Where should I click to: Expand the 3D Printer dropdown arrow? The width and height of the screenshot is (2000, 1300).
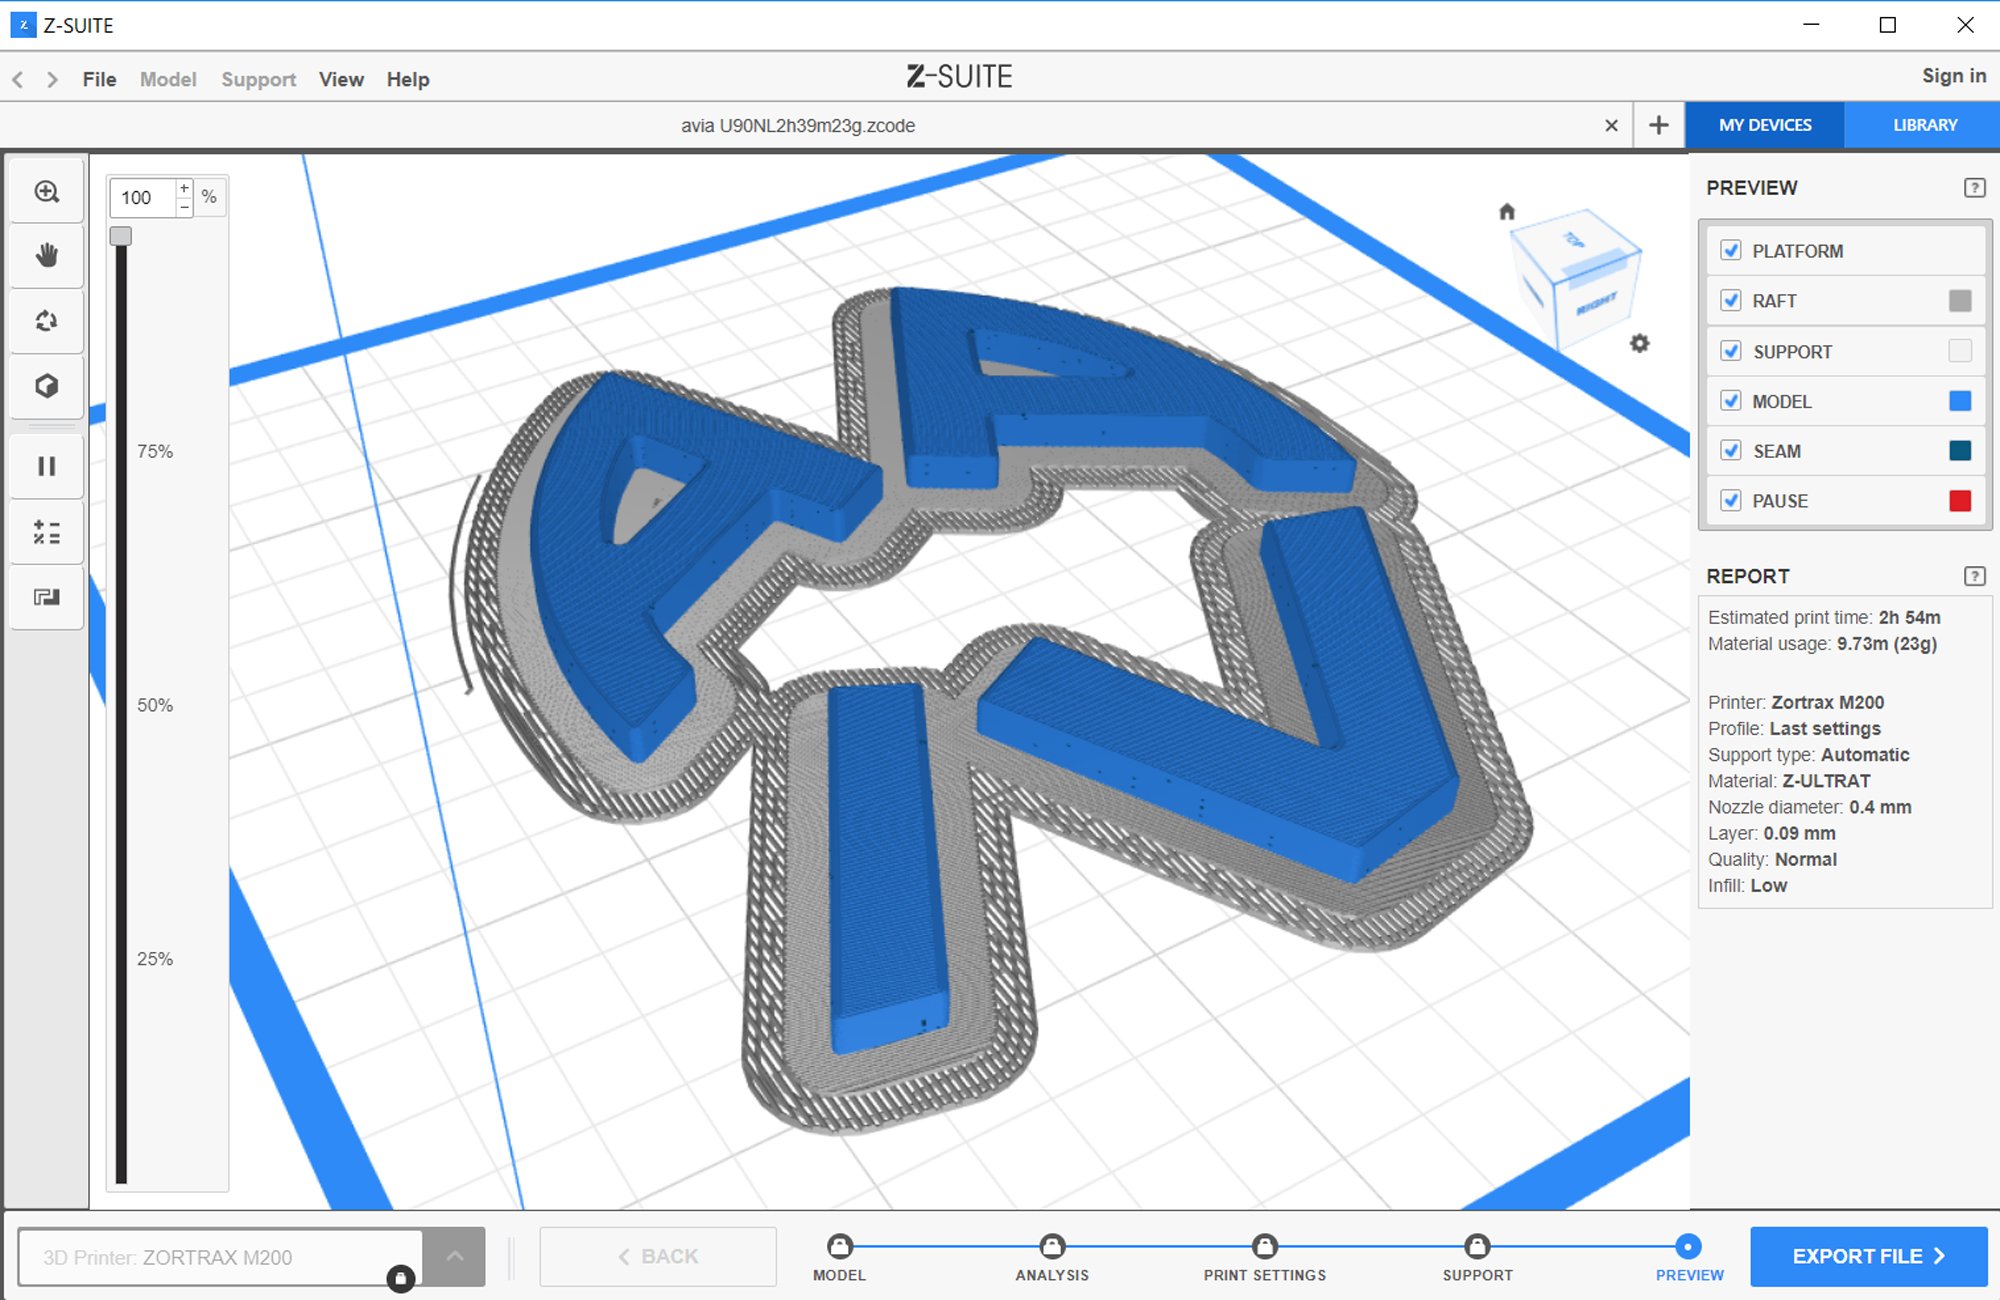point(454,1256)
